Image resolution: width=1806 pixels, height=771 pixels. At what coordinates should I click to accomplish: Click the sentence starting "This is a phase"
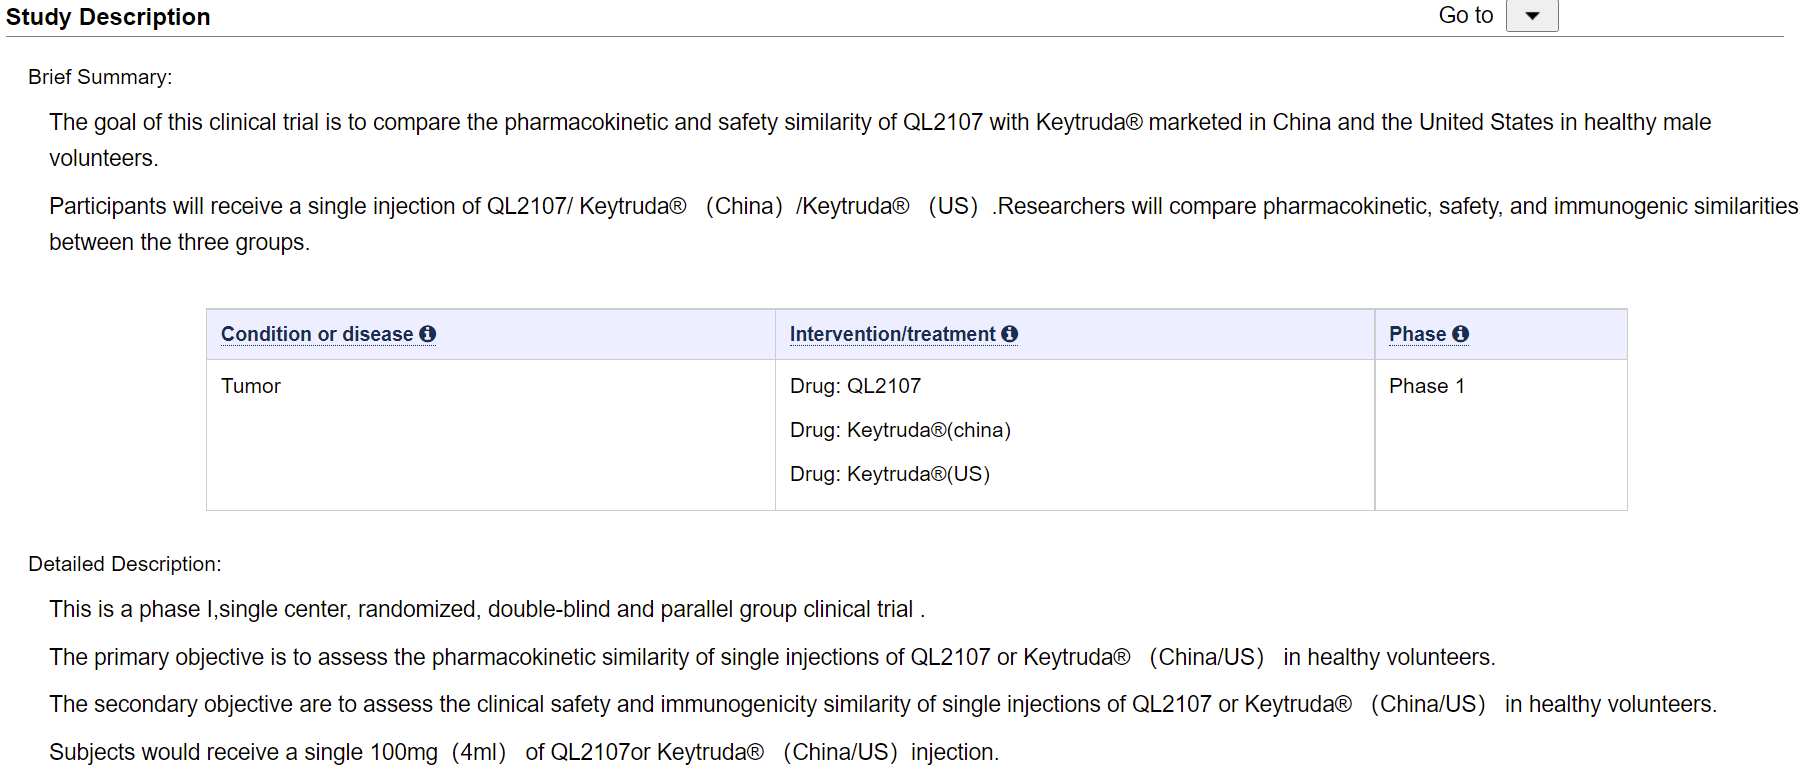click(x=487, y=609)
